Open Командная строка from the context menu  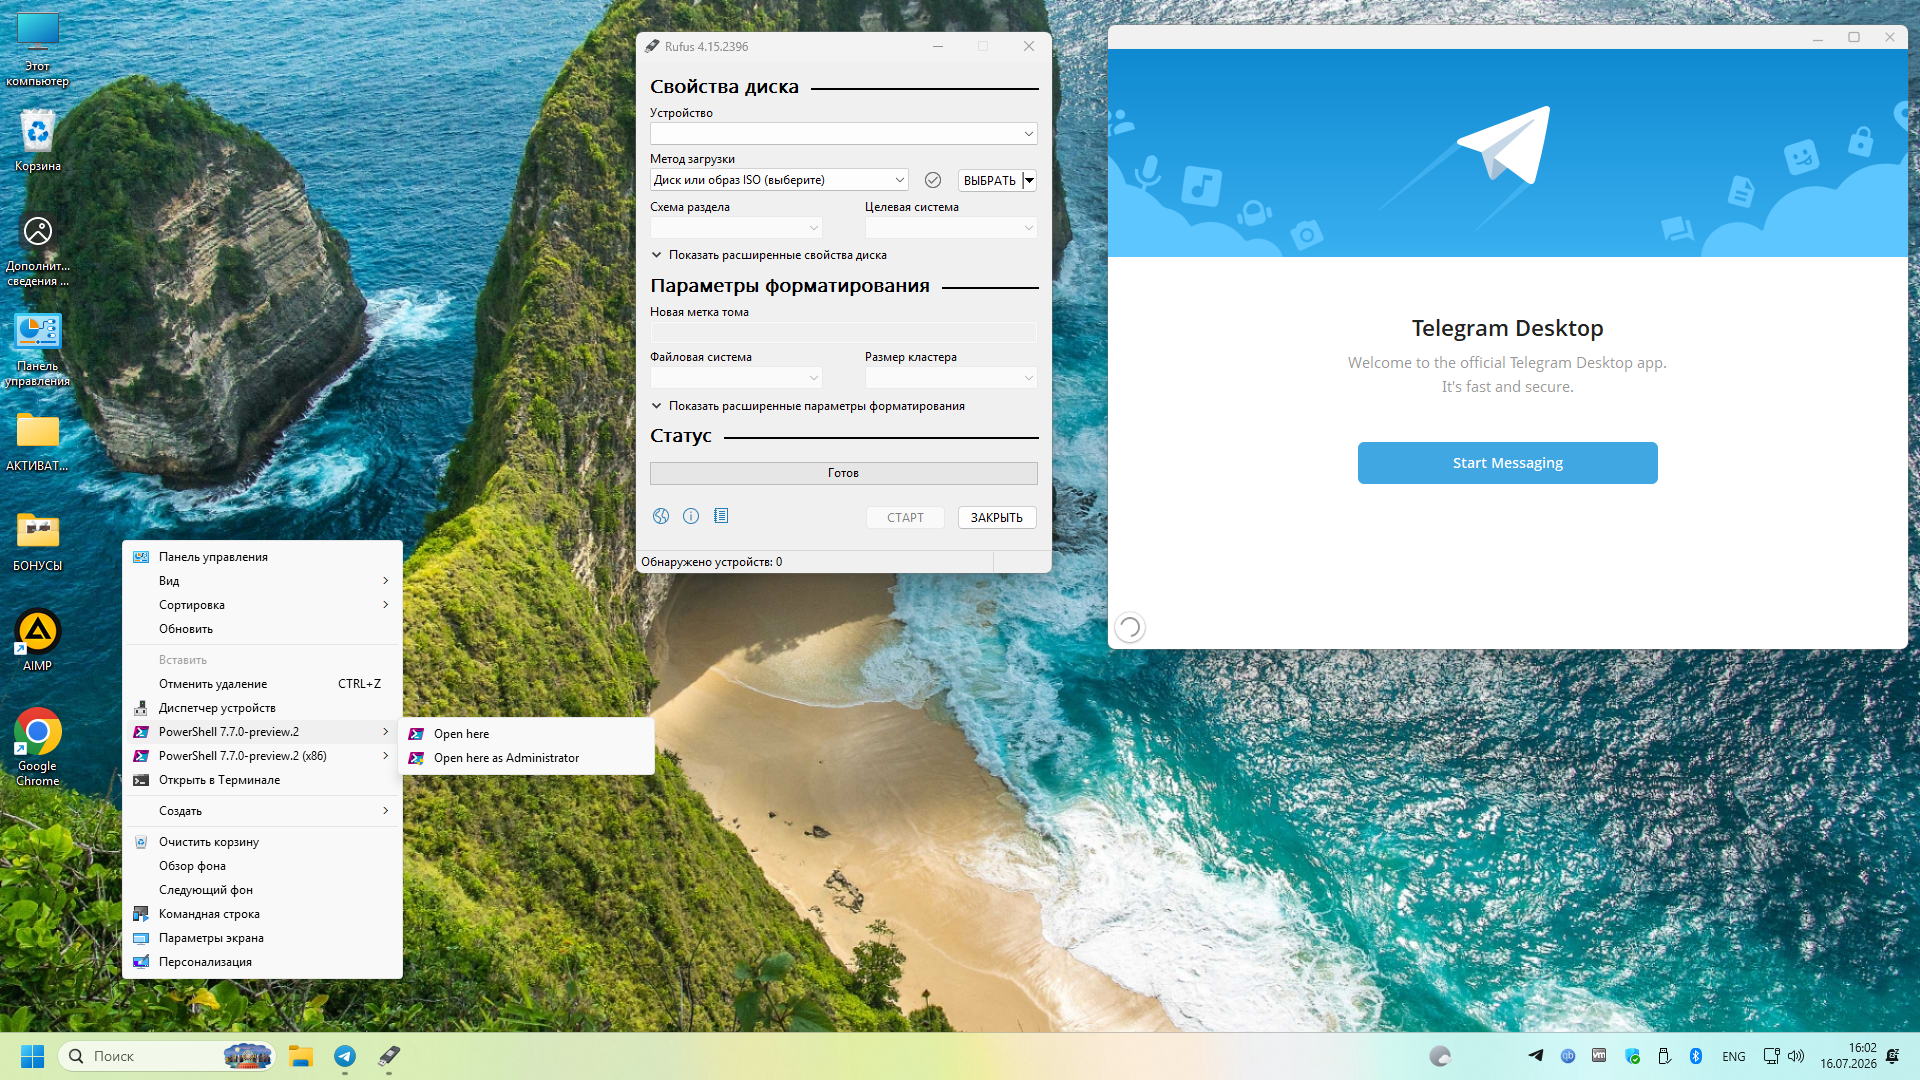[262, 914]
